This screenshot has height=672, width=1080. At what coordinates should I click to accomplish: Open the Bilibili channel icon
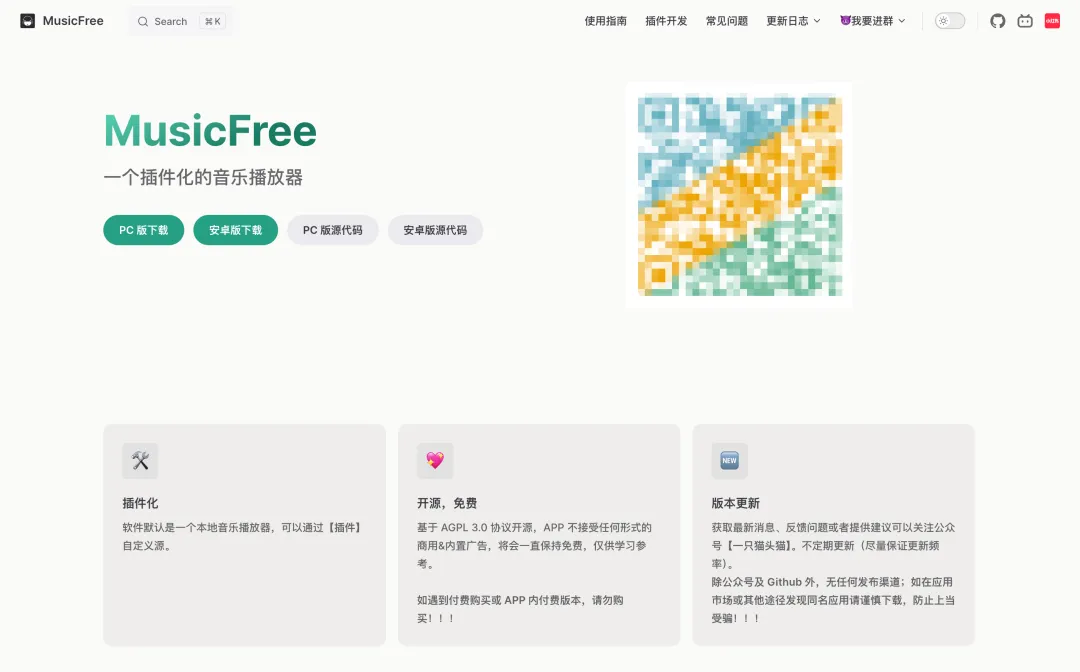click(x=1025, y=21)
